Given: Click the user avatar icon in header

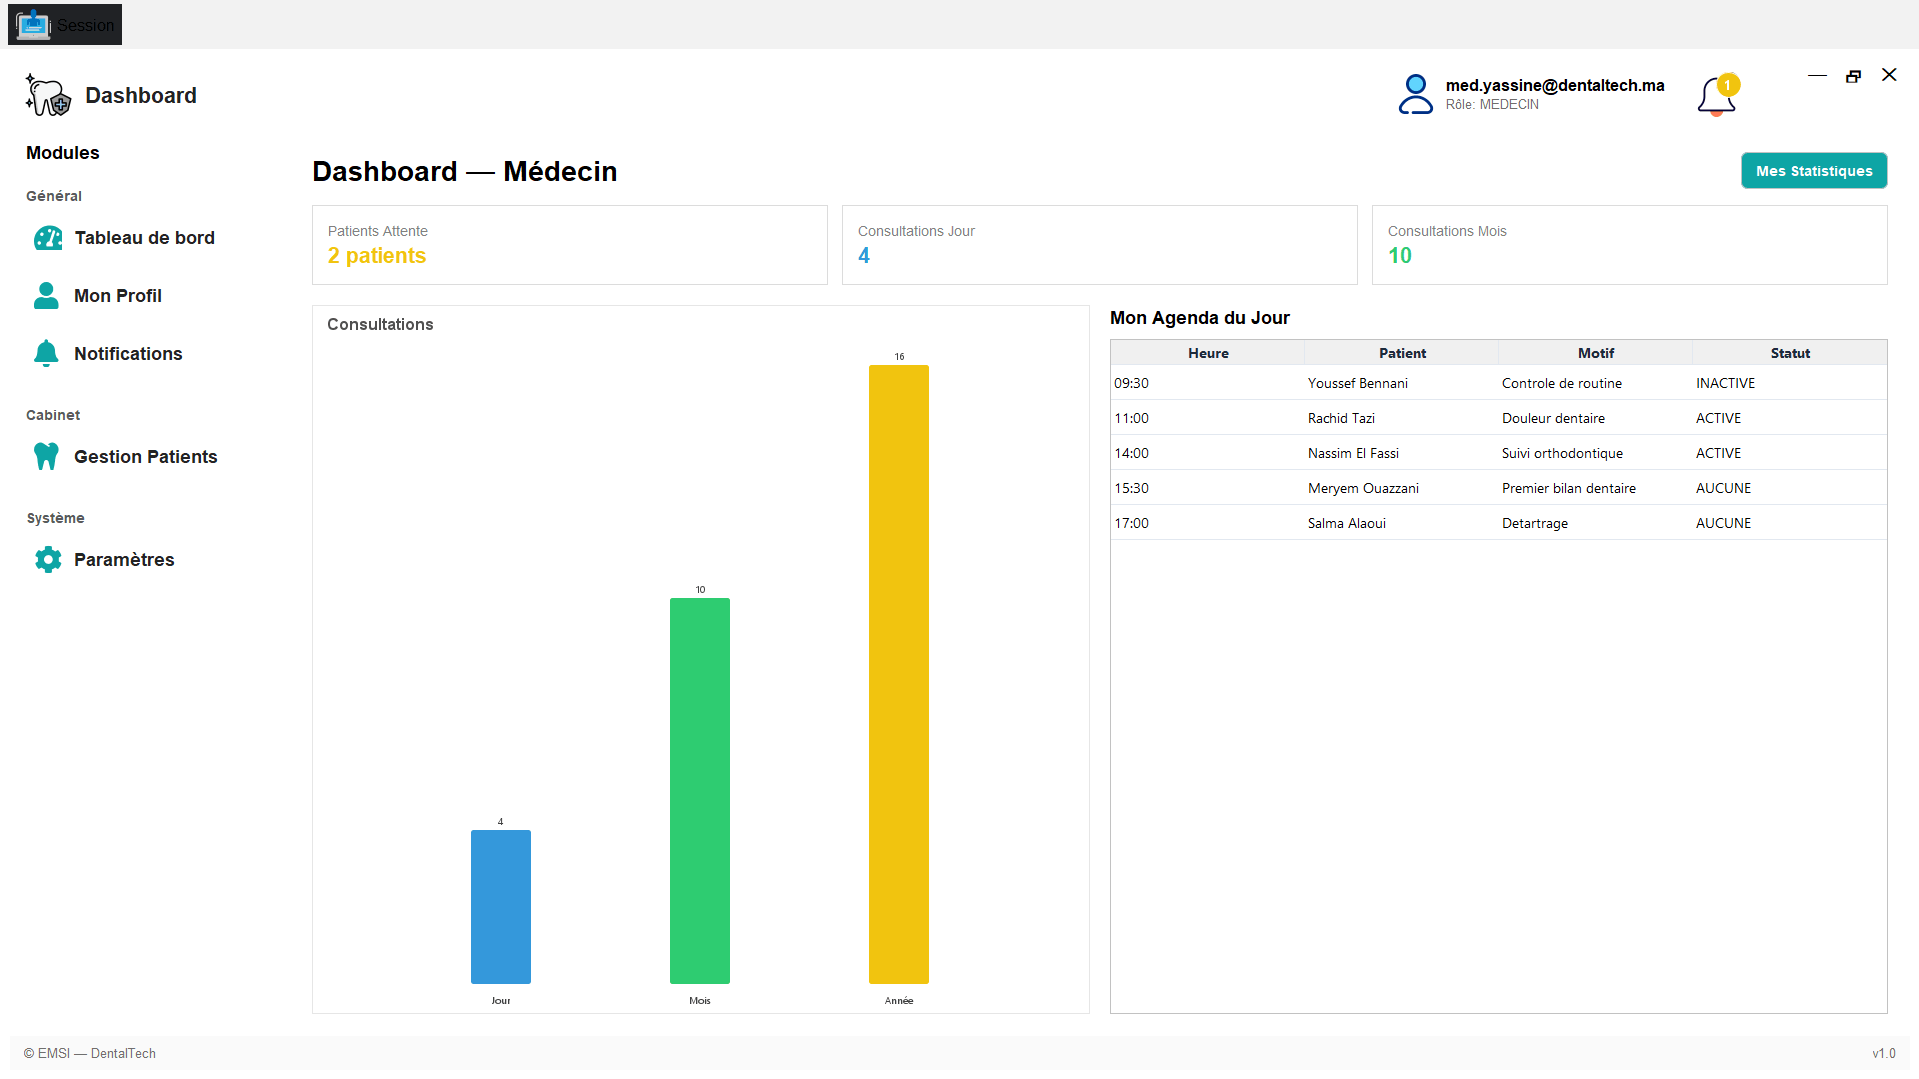Looking at the screenshot, I should (x=1416, y=95).
